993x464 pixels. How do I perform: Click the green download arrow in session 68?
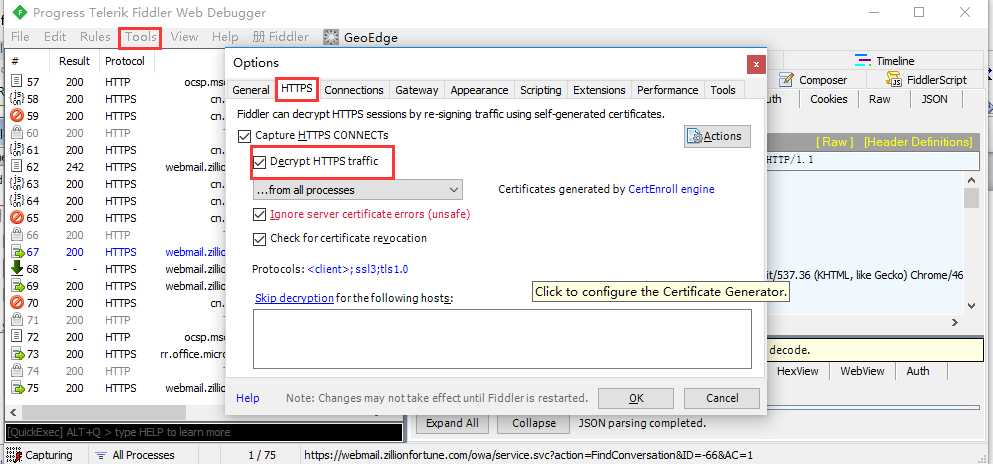click(17, 269)
